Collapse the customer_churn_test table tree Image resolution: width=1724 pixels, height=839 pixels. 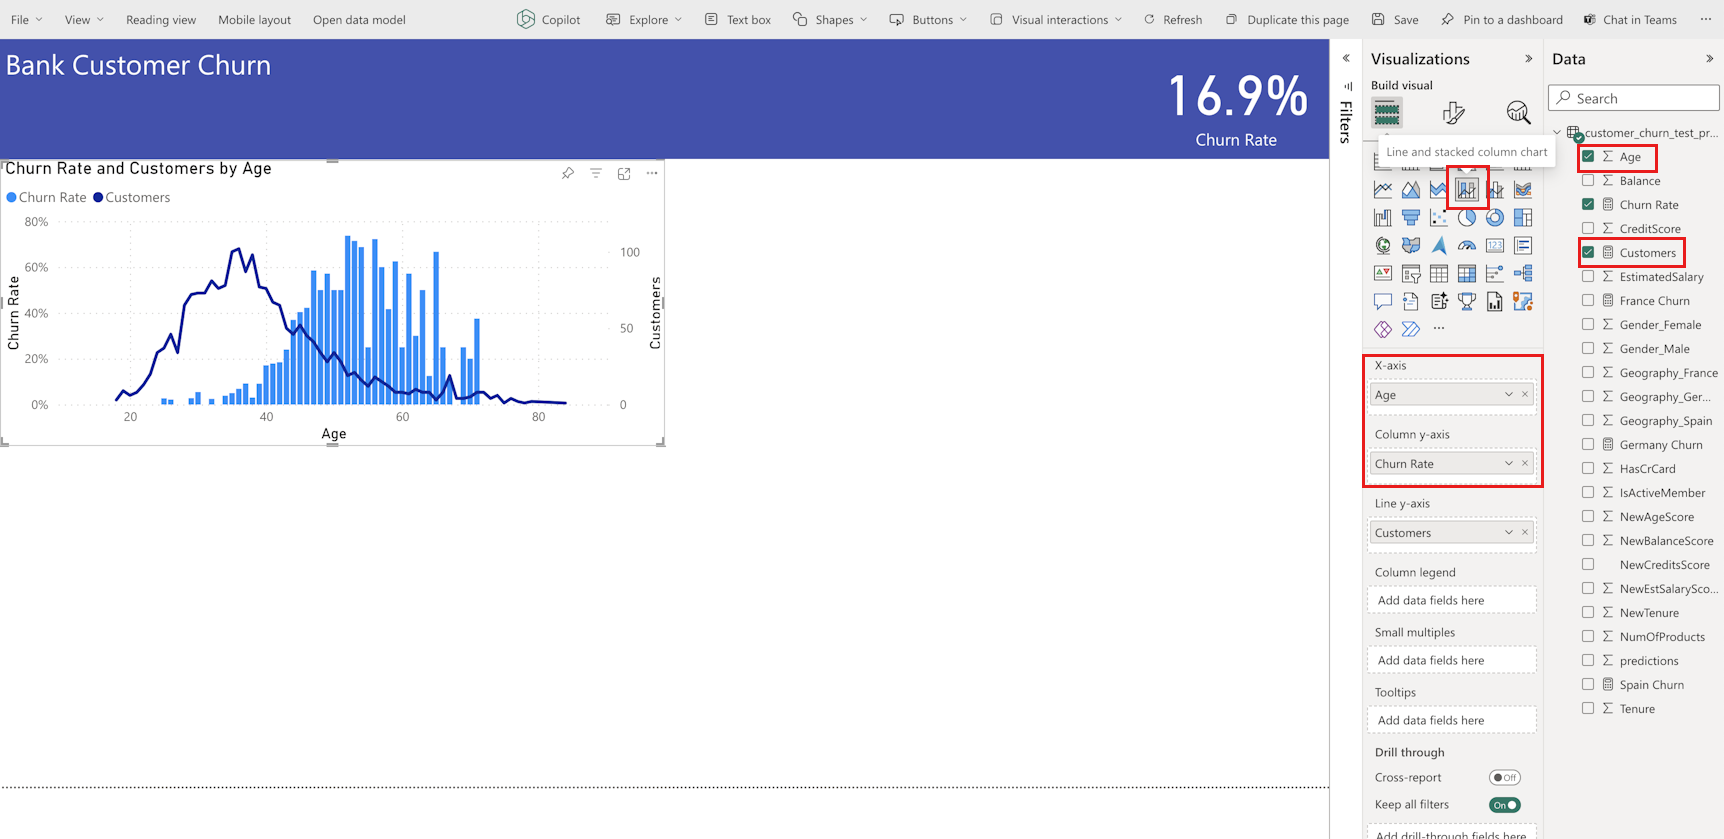[1557, 132]
